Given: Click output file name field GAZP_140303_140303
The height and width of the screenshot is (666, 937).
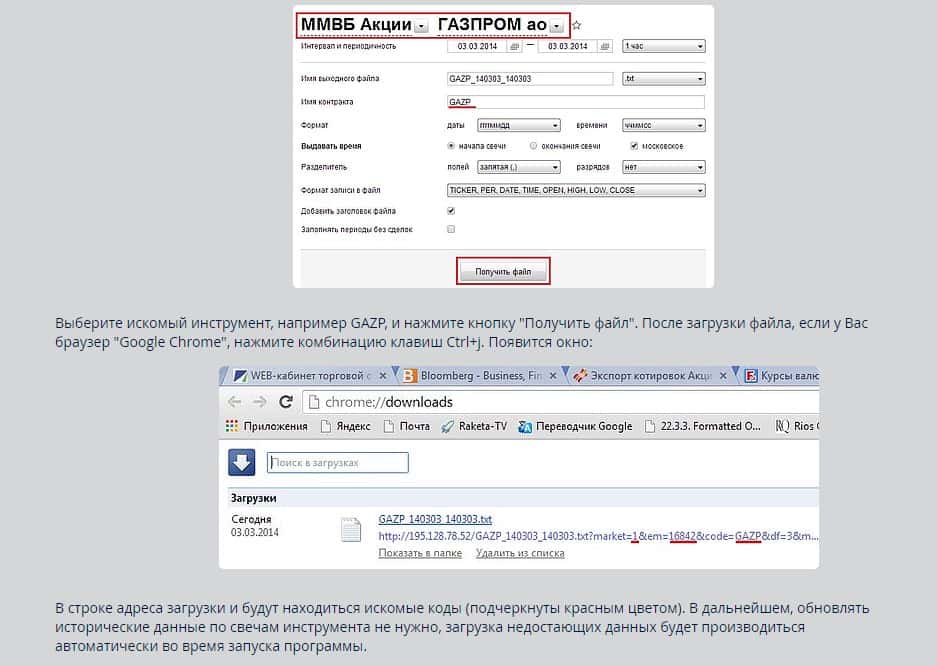Looking at the screenshot, I should tap(530, 79).
